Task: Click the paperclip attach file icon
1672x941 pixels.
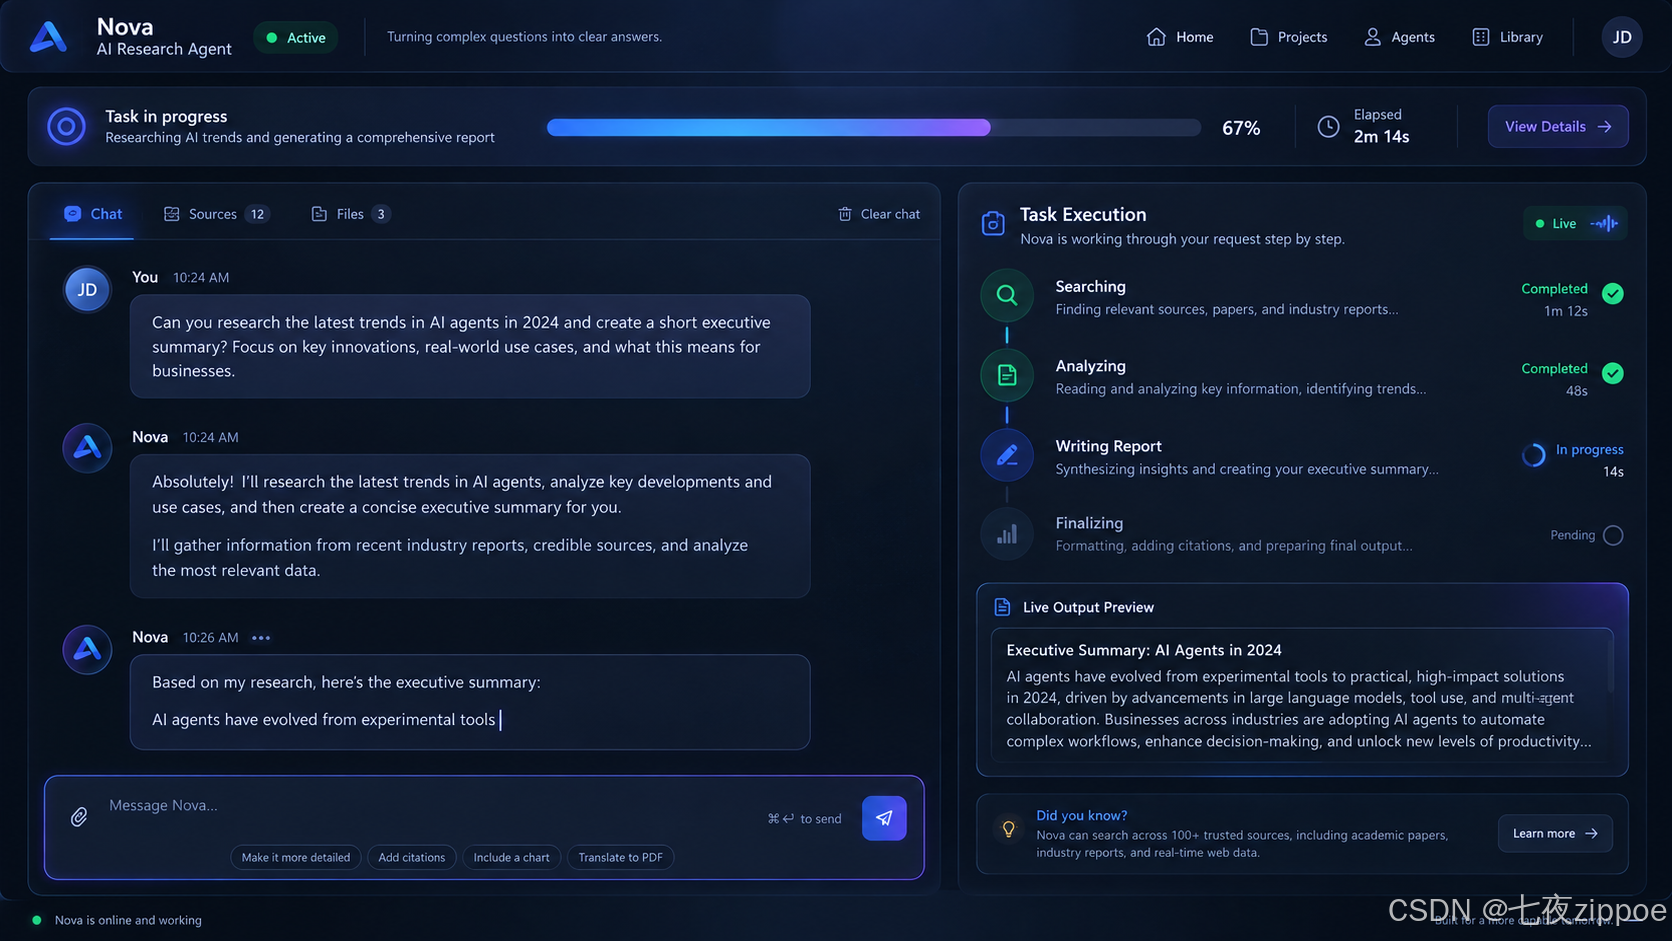Action: tap(79, 817)
